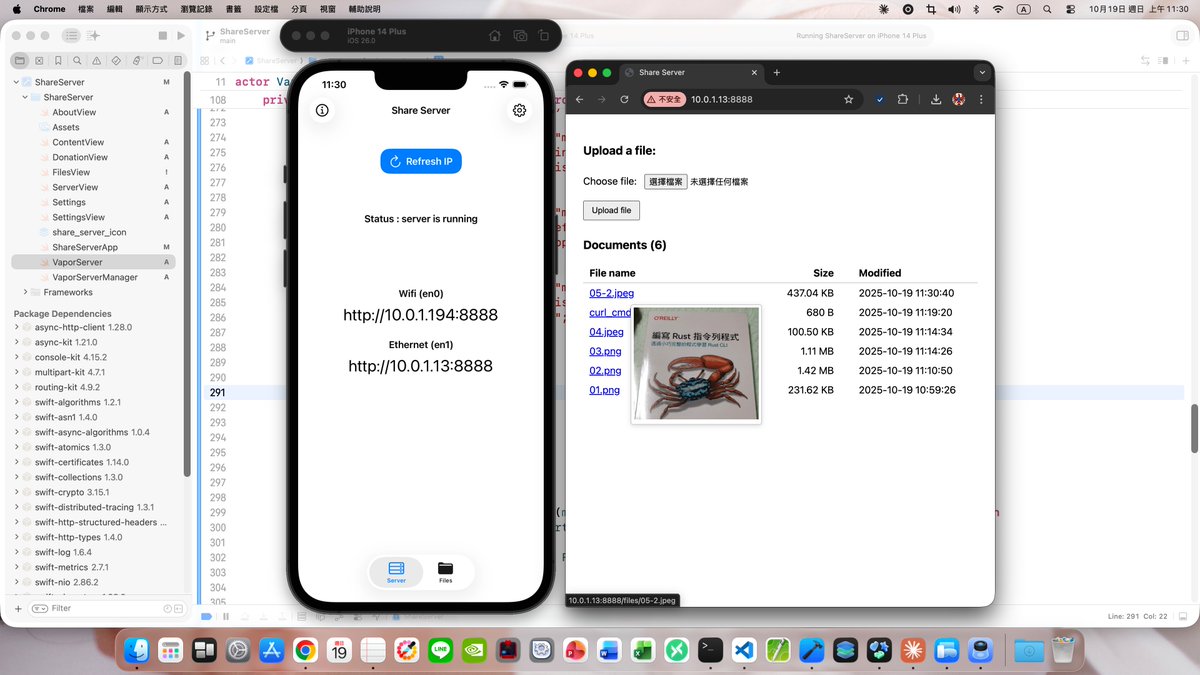Expand async-http-client package

16,327
